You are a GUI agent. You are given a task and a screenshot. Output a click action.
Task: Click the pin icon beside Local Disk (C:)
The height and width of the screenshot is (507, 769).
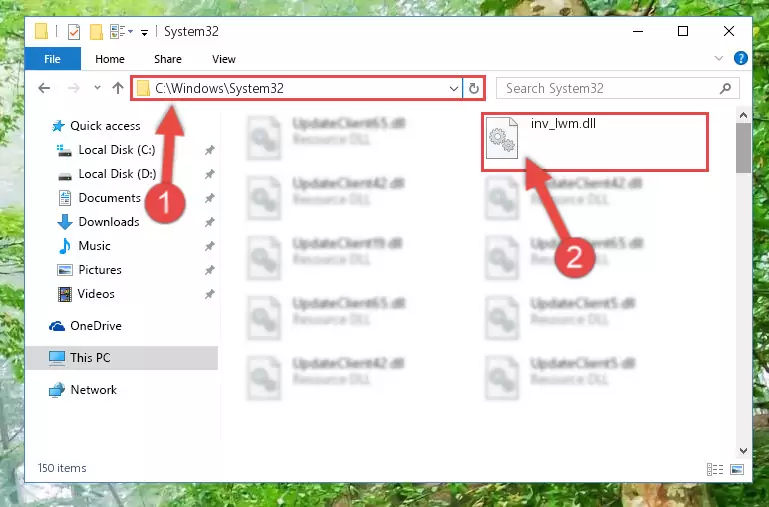coord(209,150)
